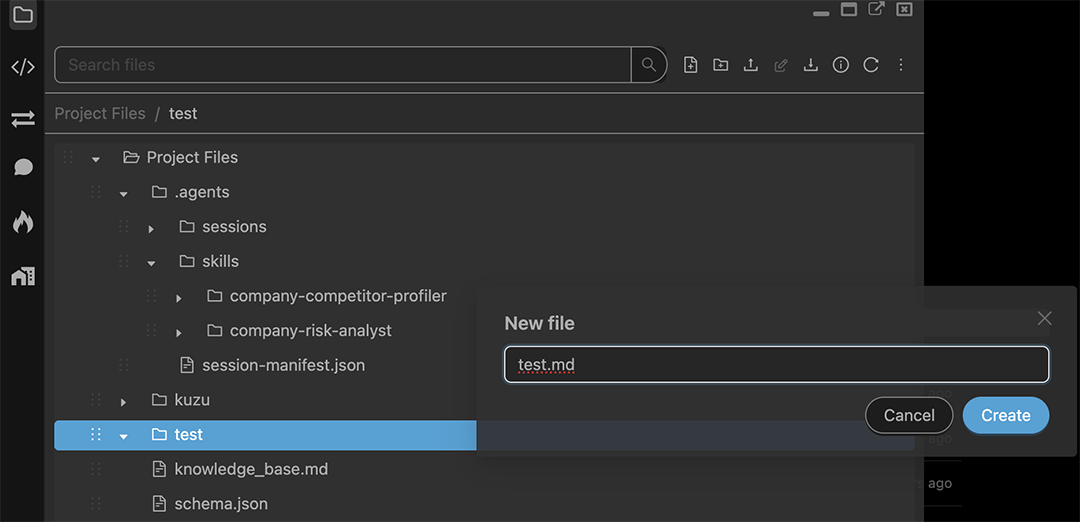Open the three-dot more options menu

[901, 65]
